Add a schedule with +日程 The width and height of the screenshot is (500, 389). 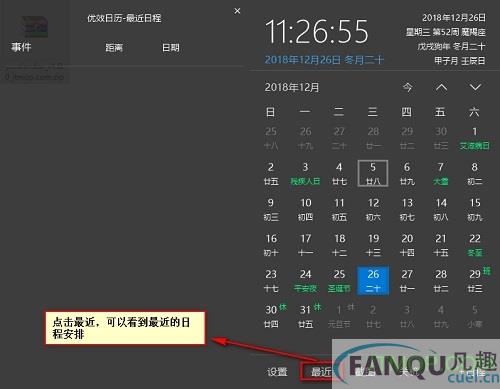tap(473, 372)
